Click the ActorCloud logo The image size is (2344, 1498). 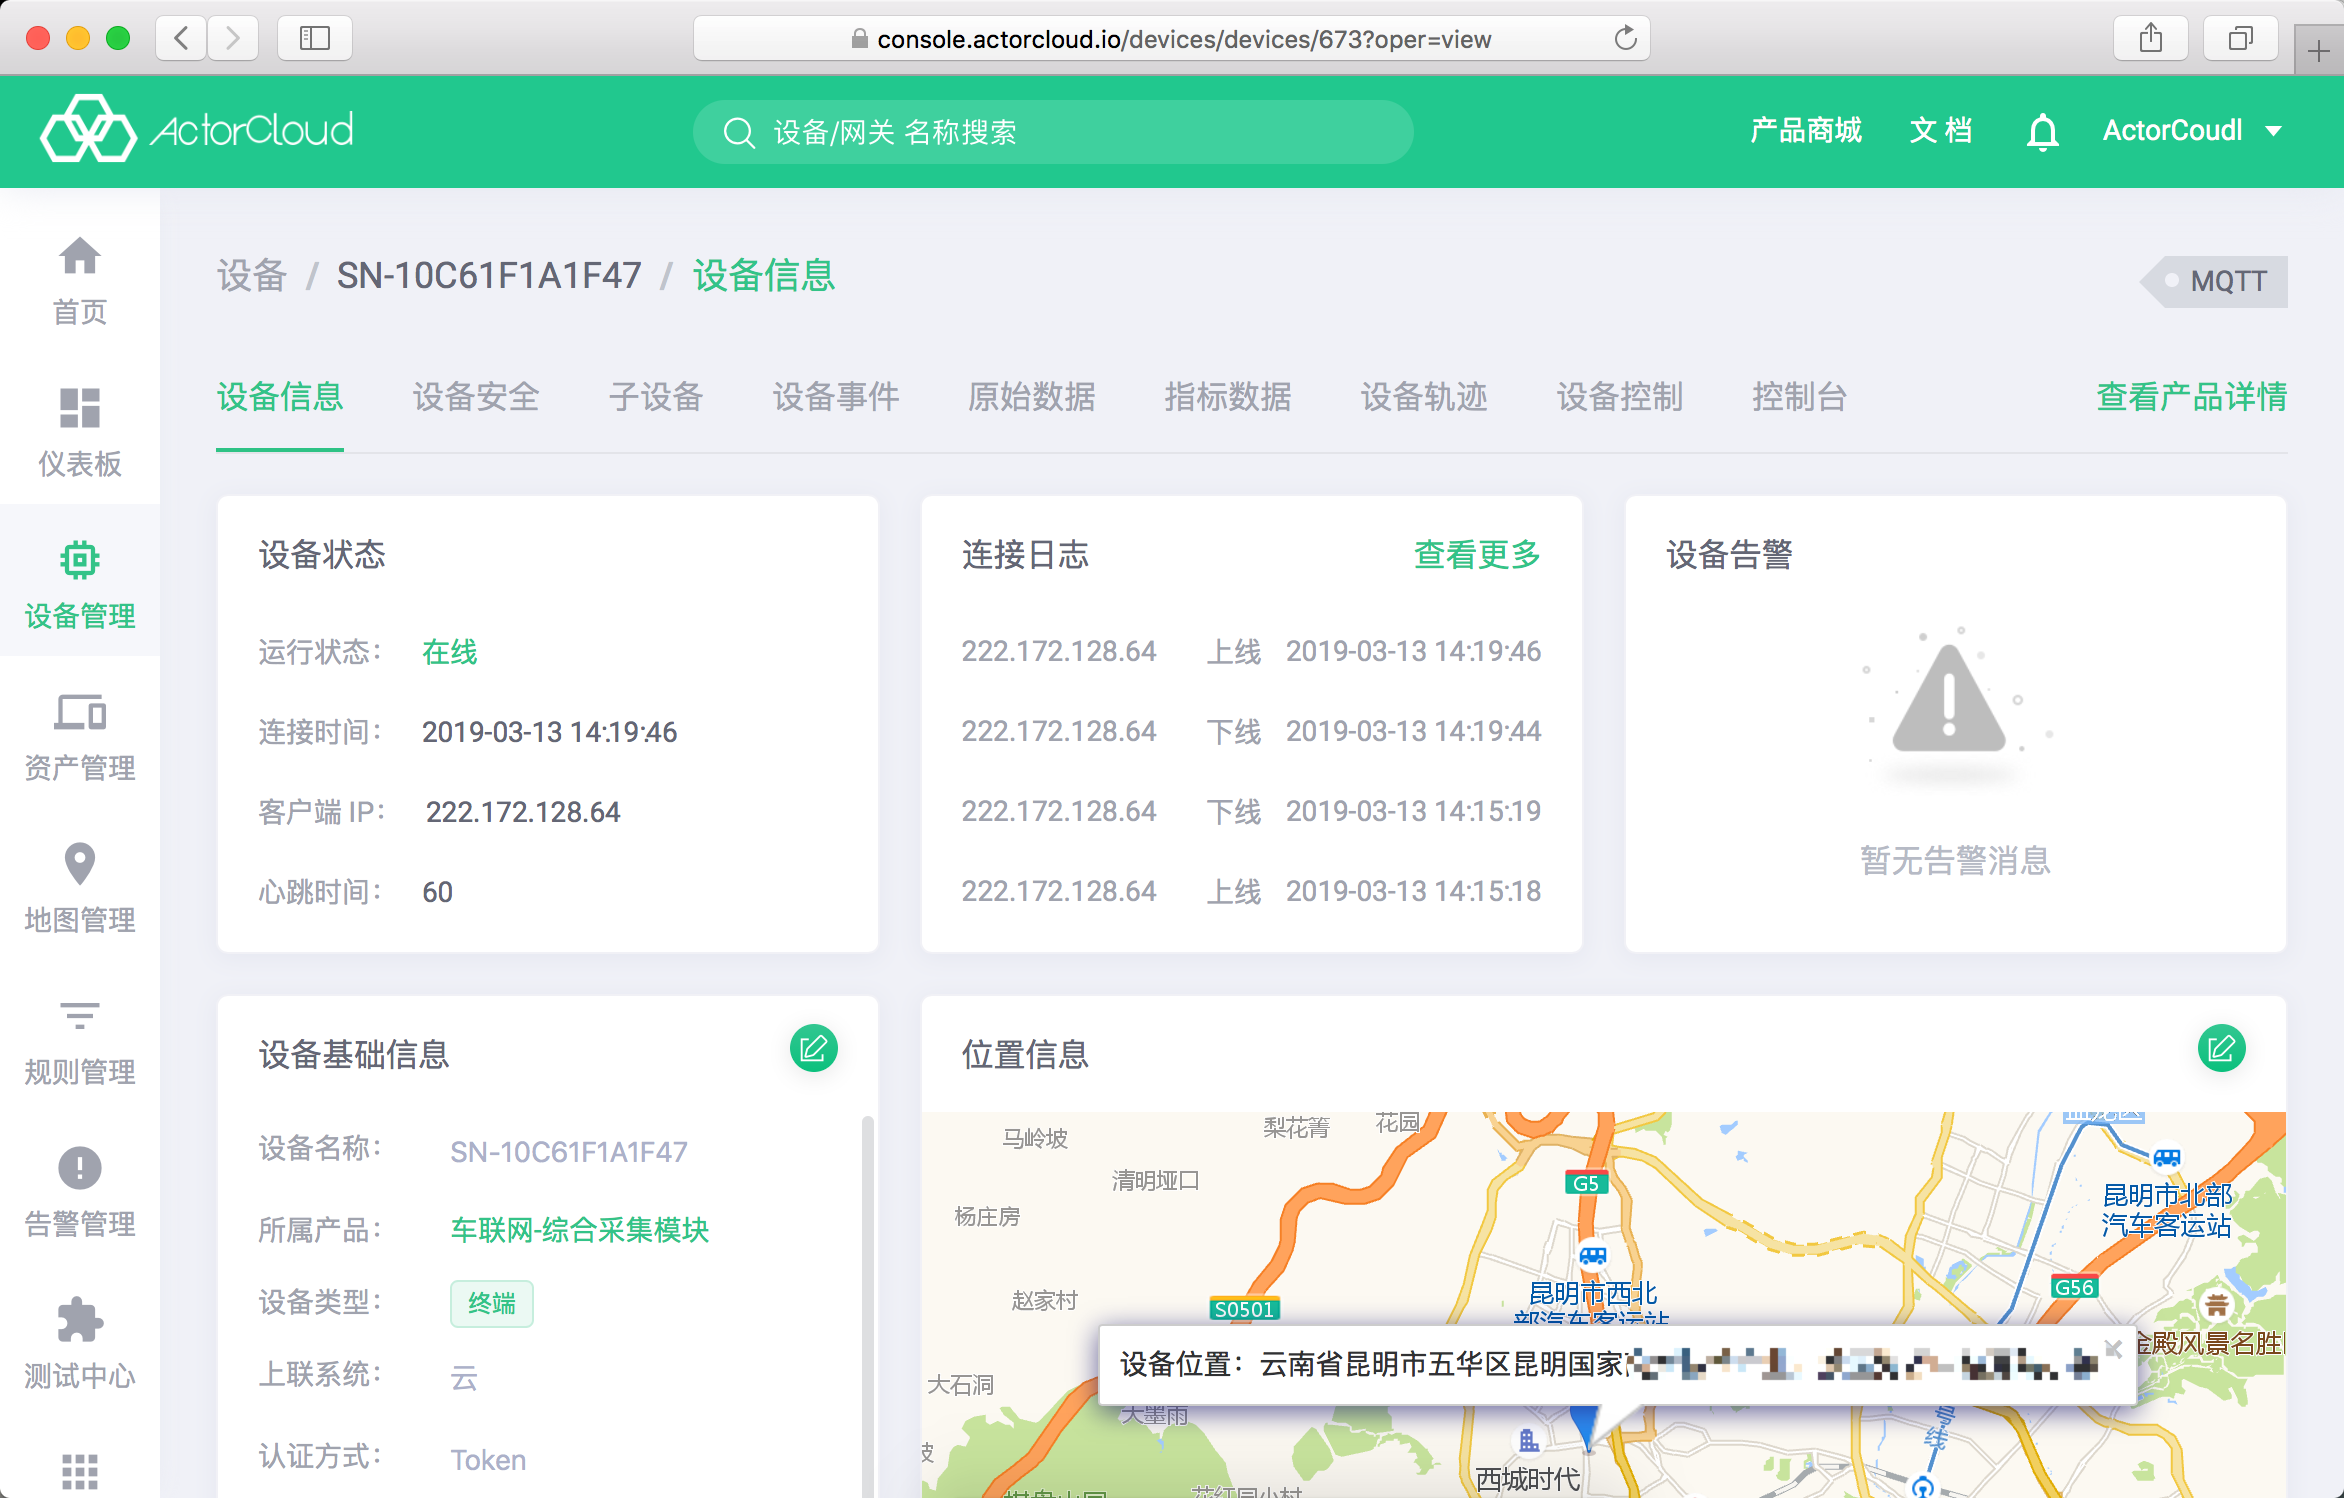point(197,129)
